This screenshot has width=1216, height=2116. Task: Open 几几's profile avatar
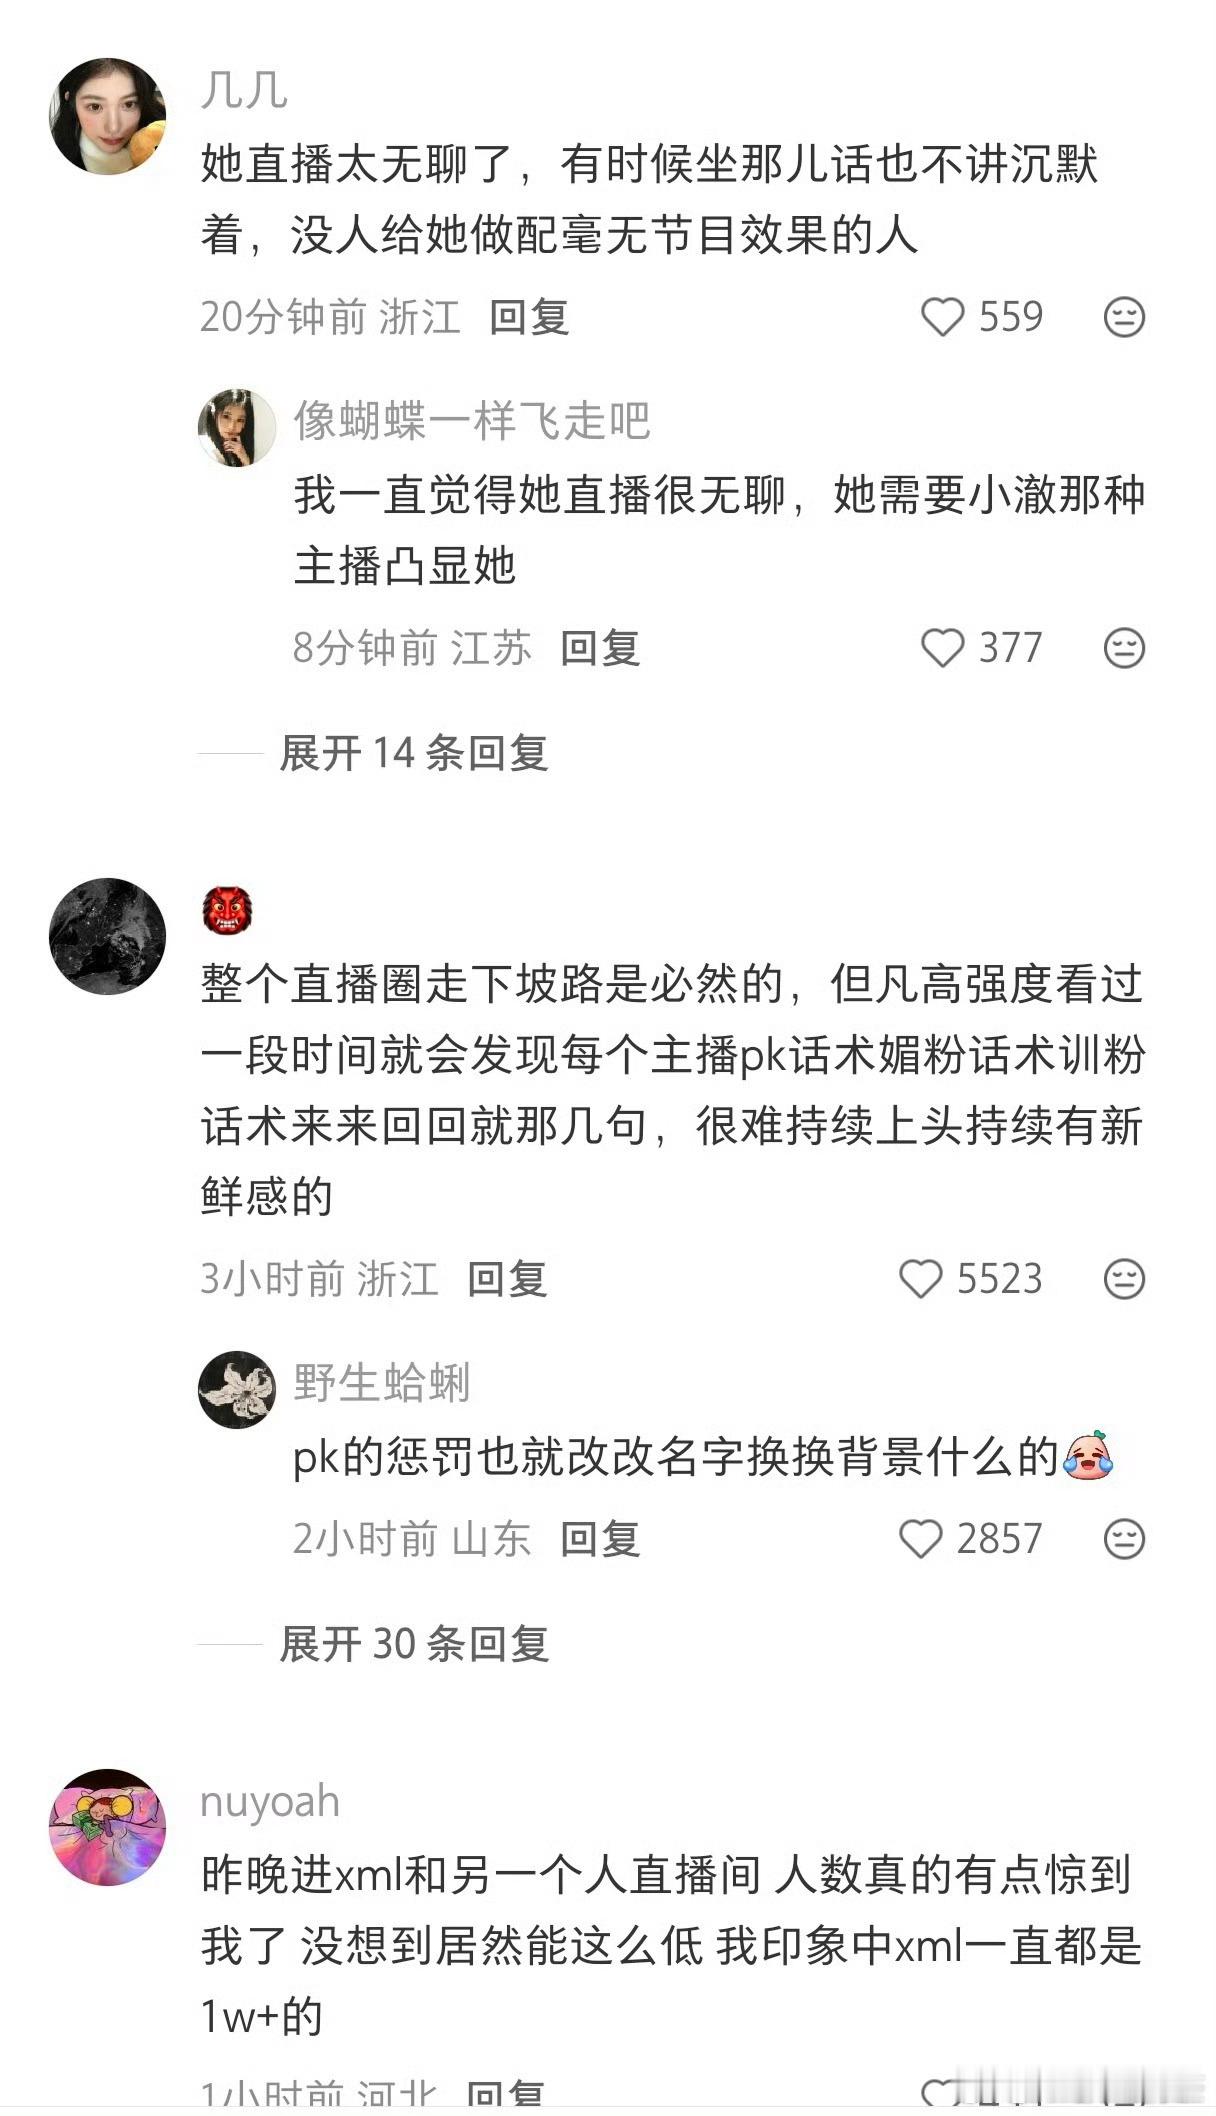click(x=107, y=116)
